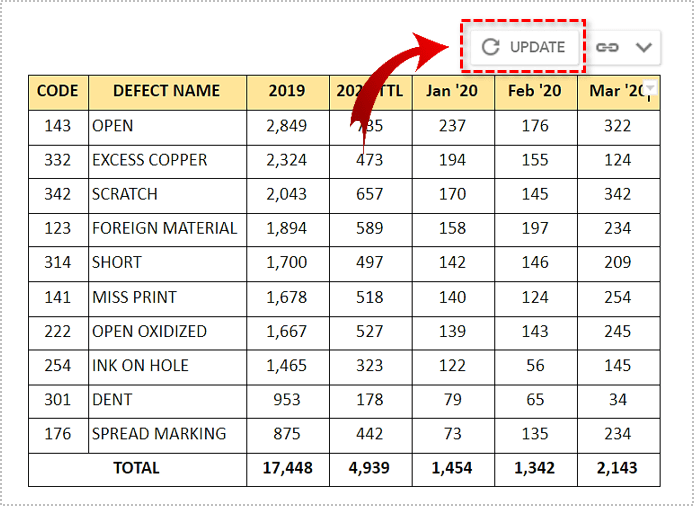
Task: Select the 17,448 total cell for 2019
Action: coord(287,468)
